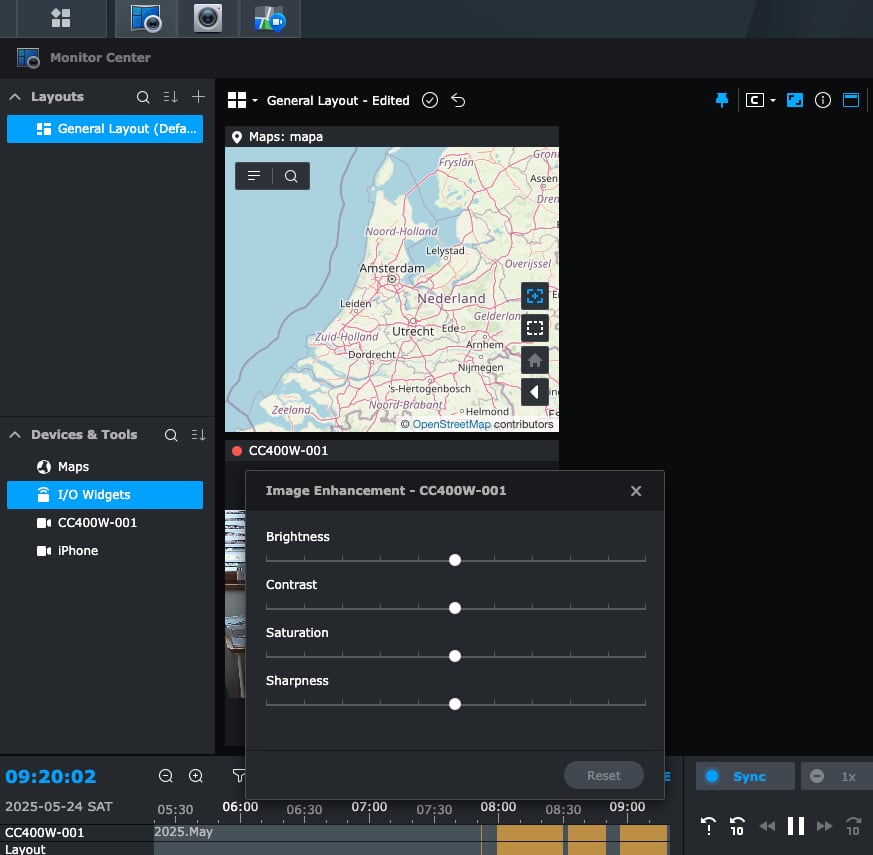Screen dimensions: 873x855
Task: Collapse the Layouts section
Action: pyautogui.click(x=15, y=97)
